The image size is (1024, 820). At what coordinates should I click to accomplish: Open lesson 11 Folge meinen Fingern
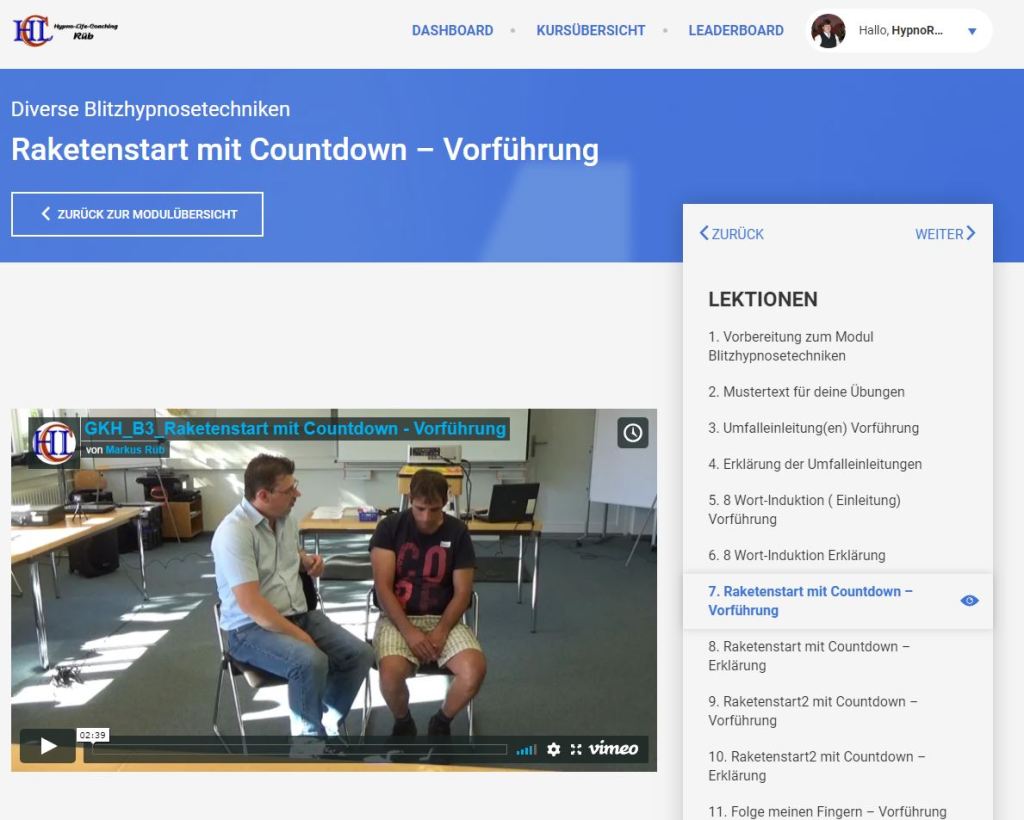pos(827,812)
